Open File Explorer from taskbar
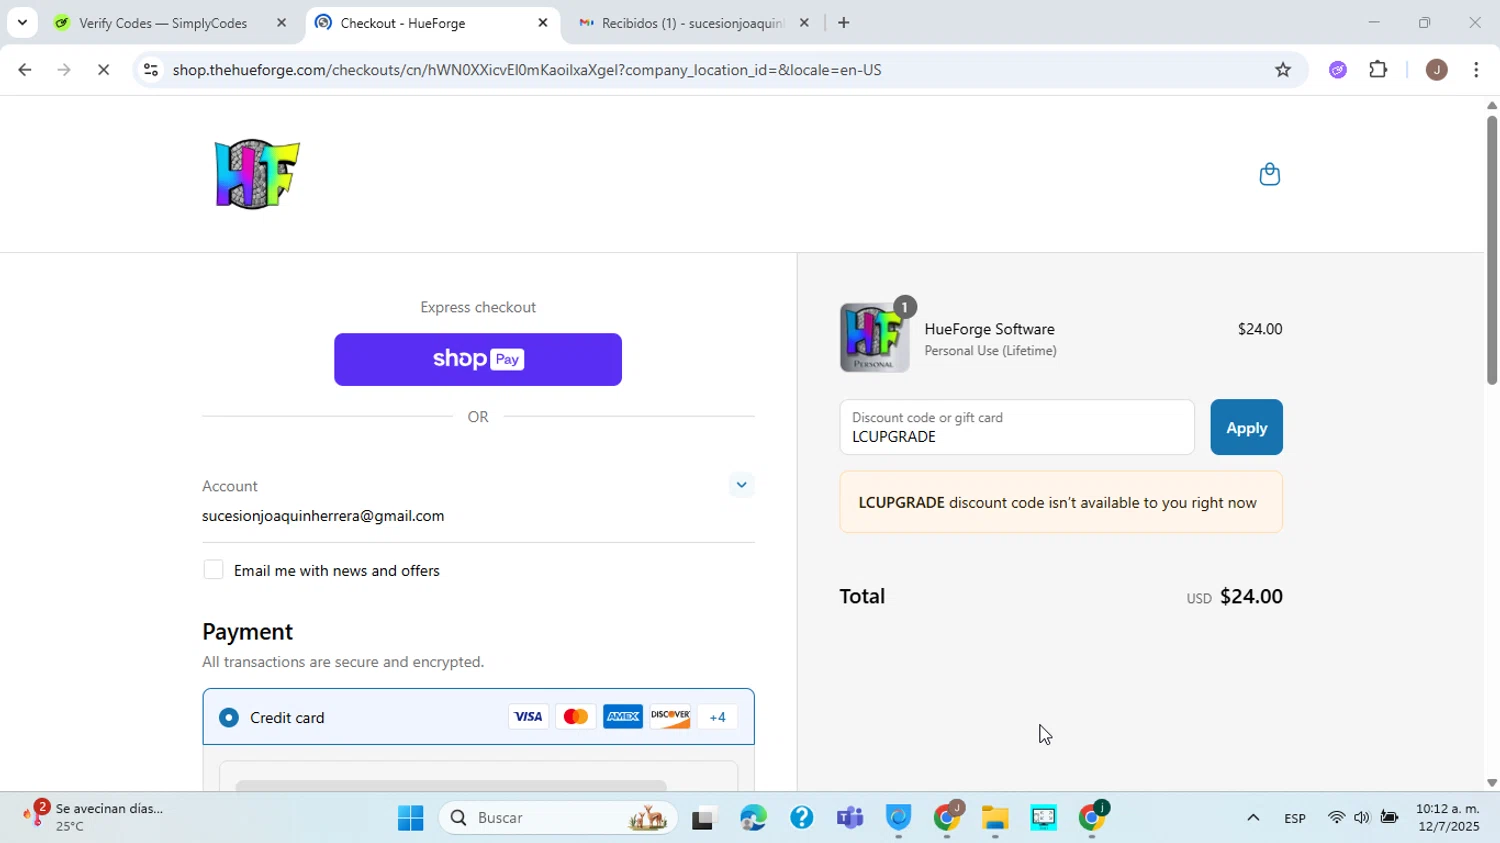 point(995,818)
